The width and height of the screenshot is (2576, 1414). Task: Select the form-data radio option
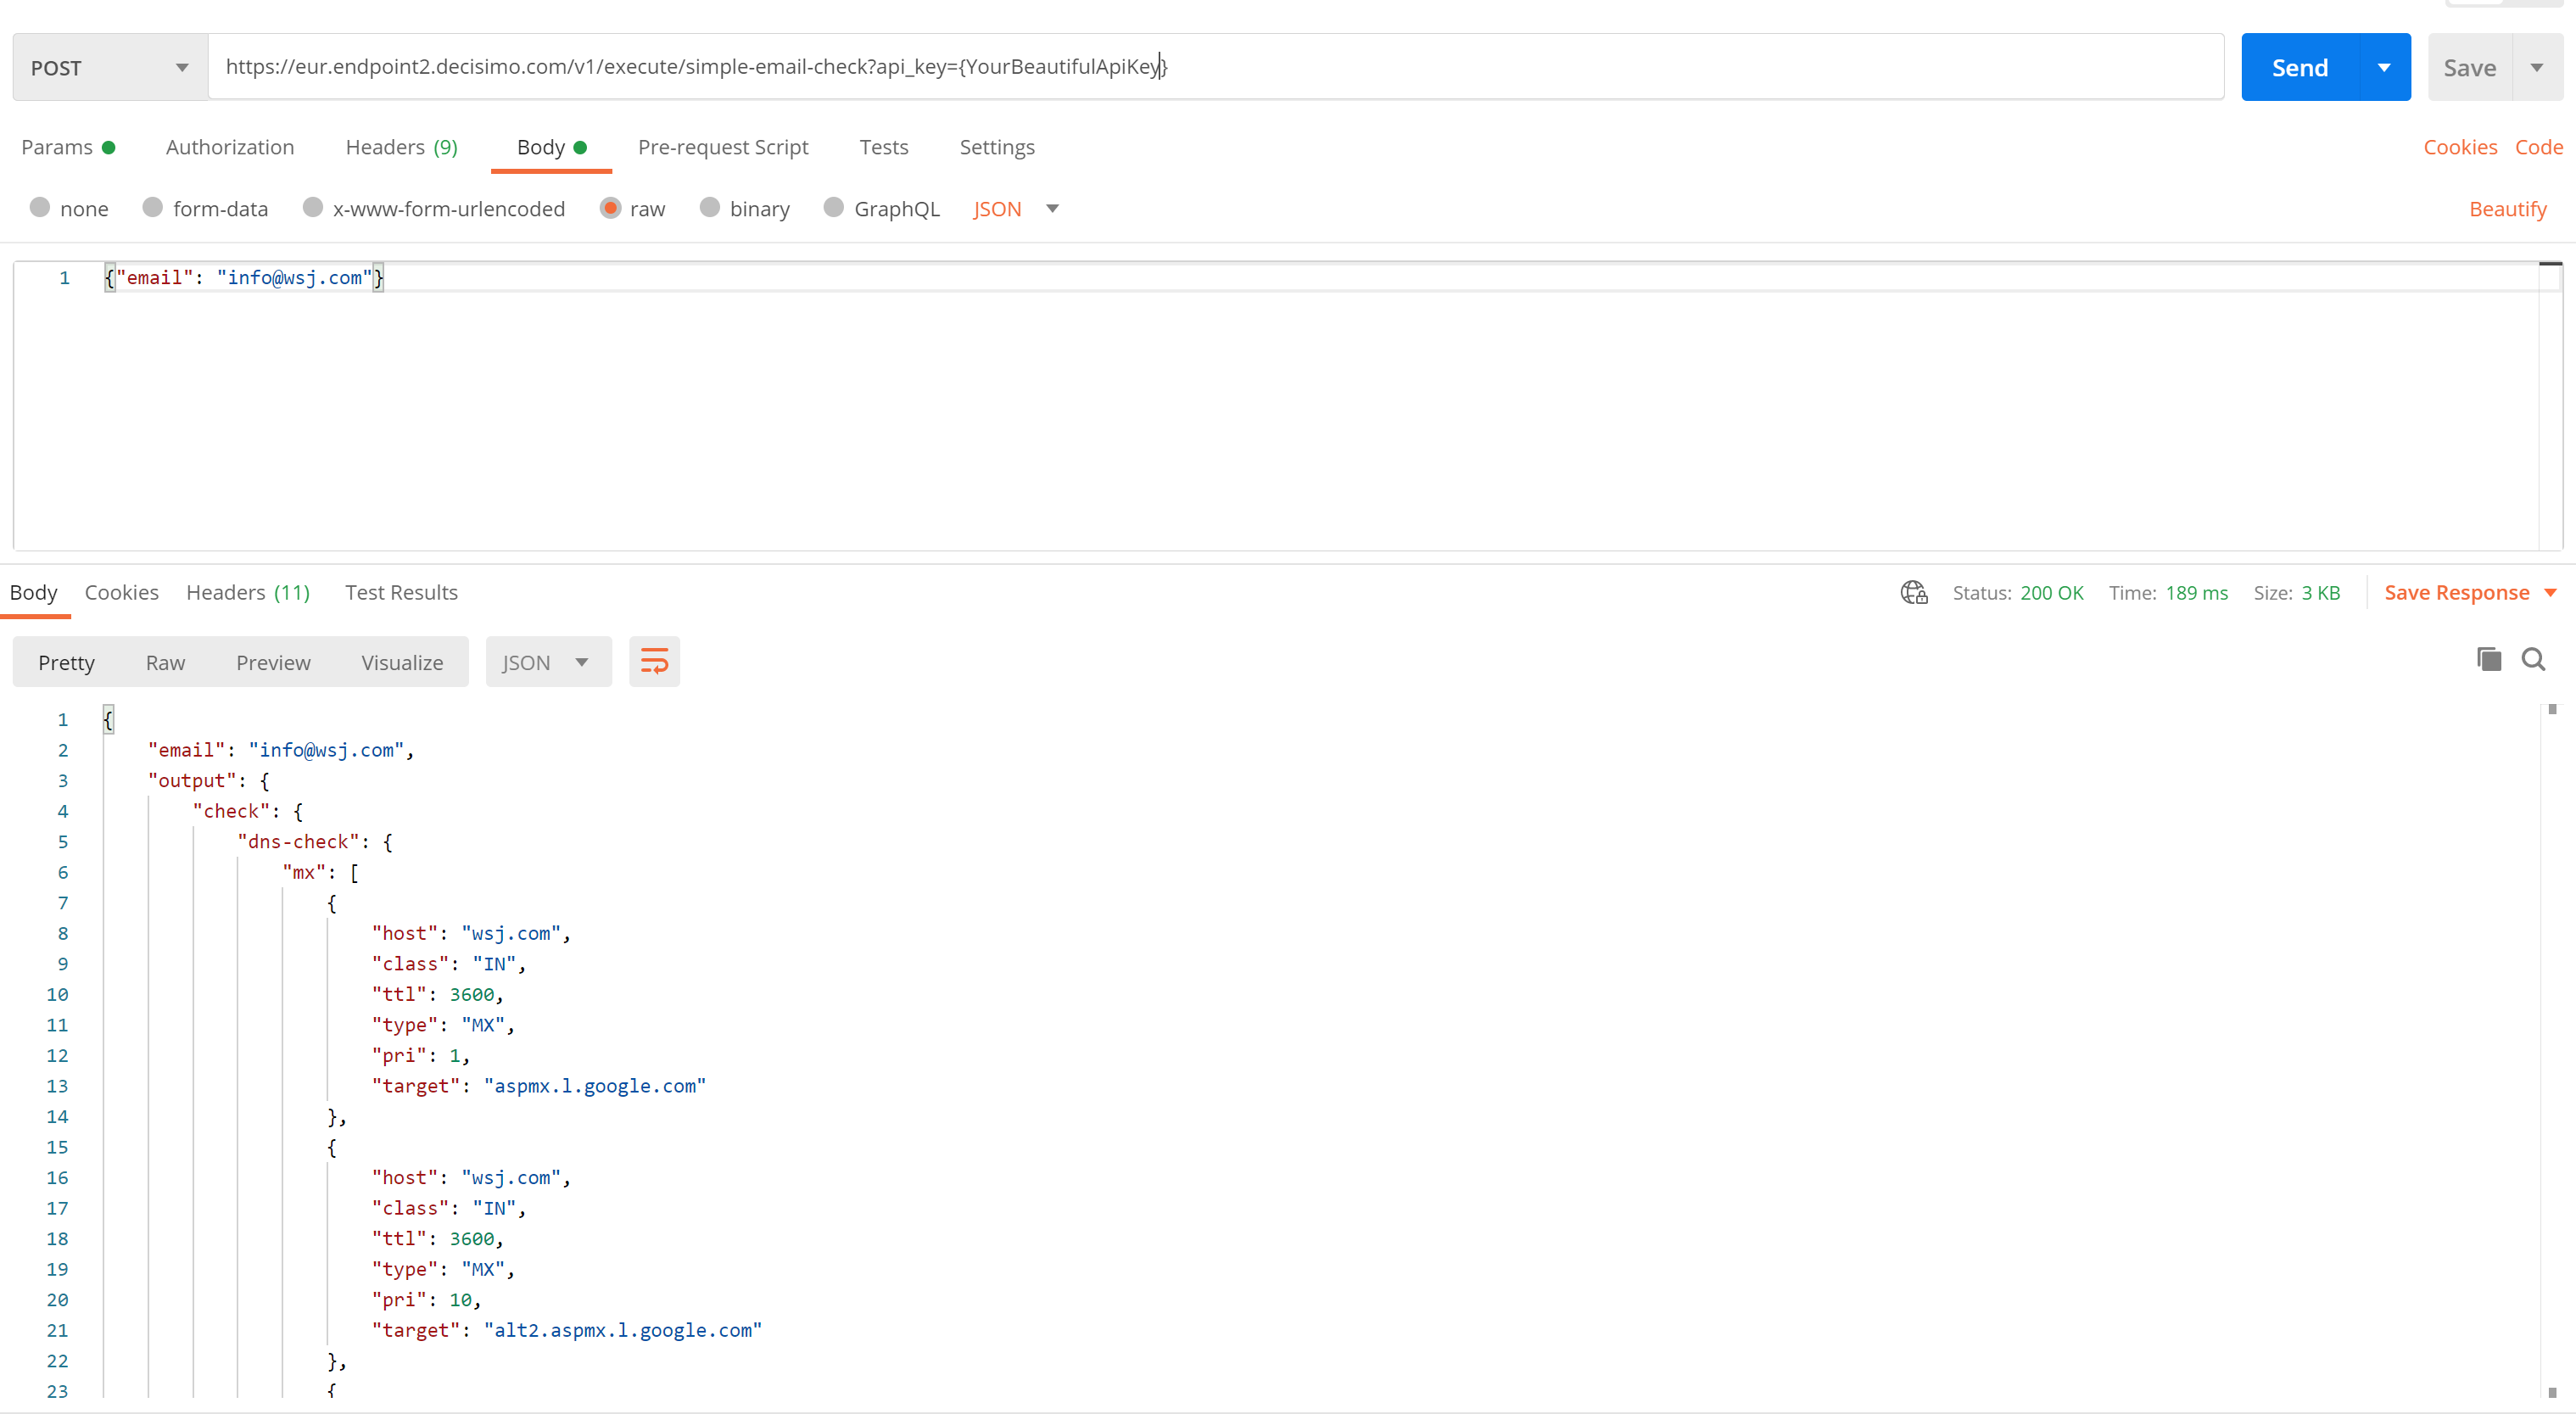(x=152, y=208)
